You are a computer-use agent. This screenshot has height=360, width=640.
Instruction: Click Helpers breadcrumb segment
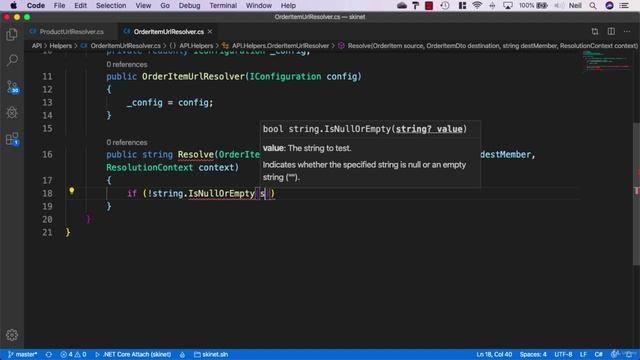click(60, 46)
